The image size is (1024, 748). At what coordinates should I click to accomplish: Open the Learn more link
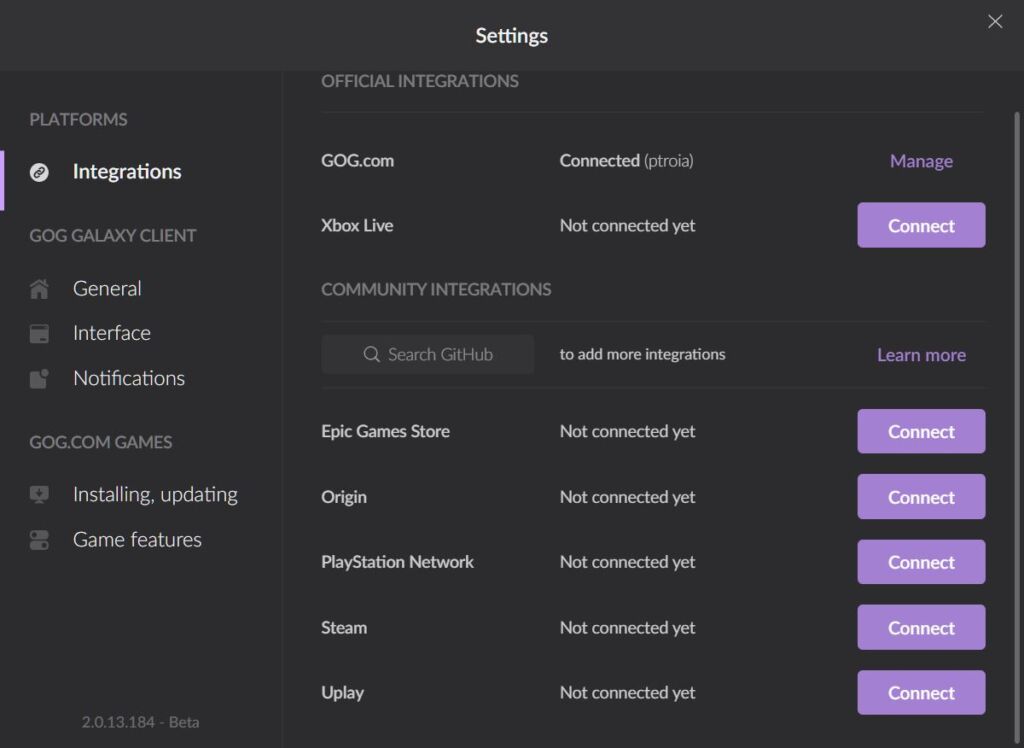coord(921,355)
